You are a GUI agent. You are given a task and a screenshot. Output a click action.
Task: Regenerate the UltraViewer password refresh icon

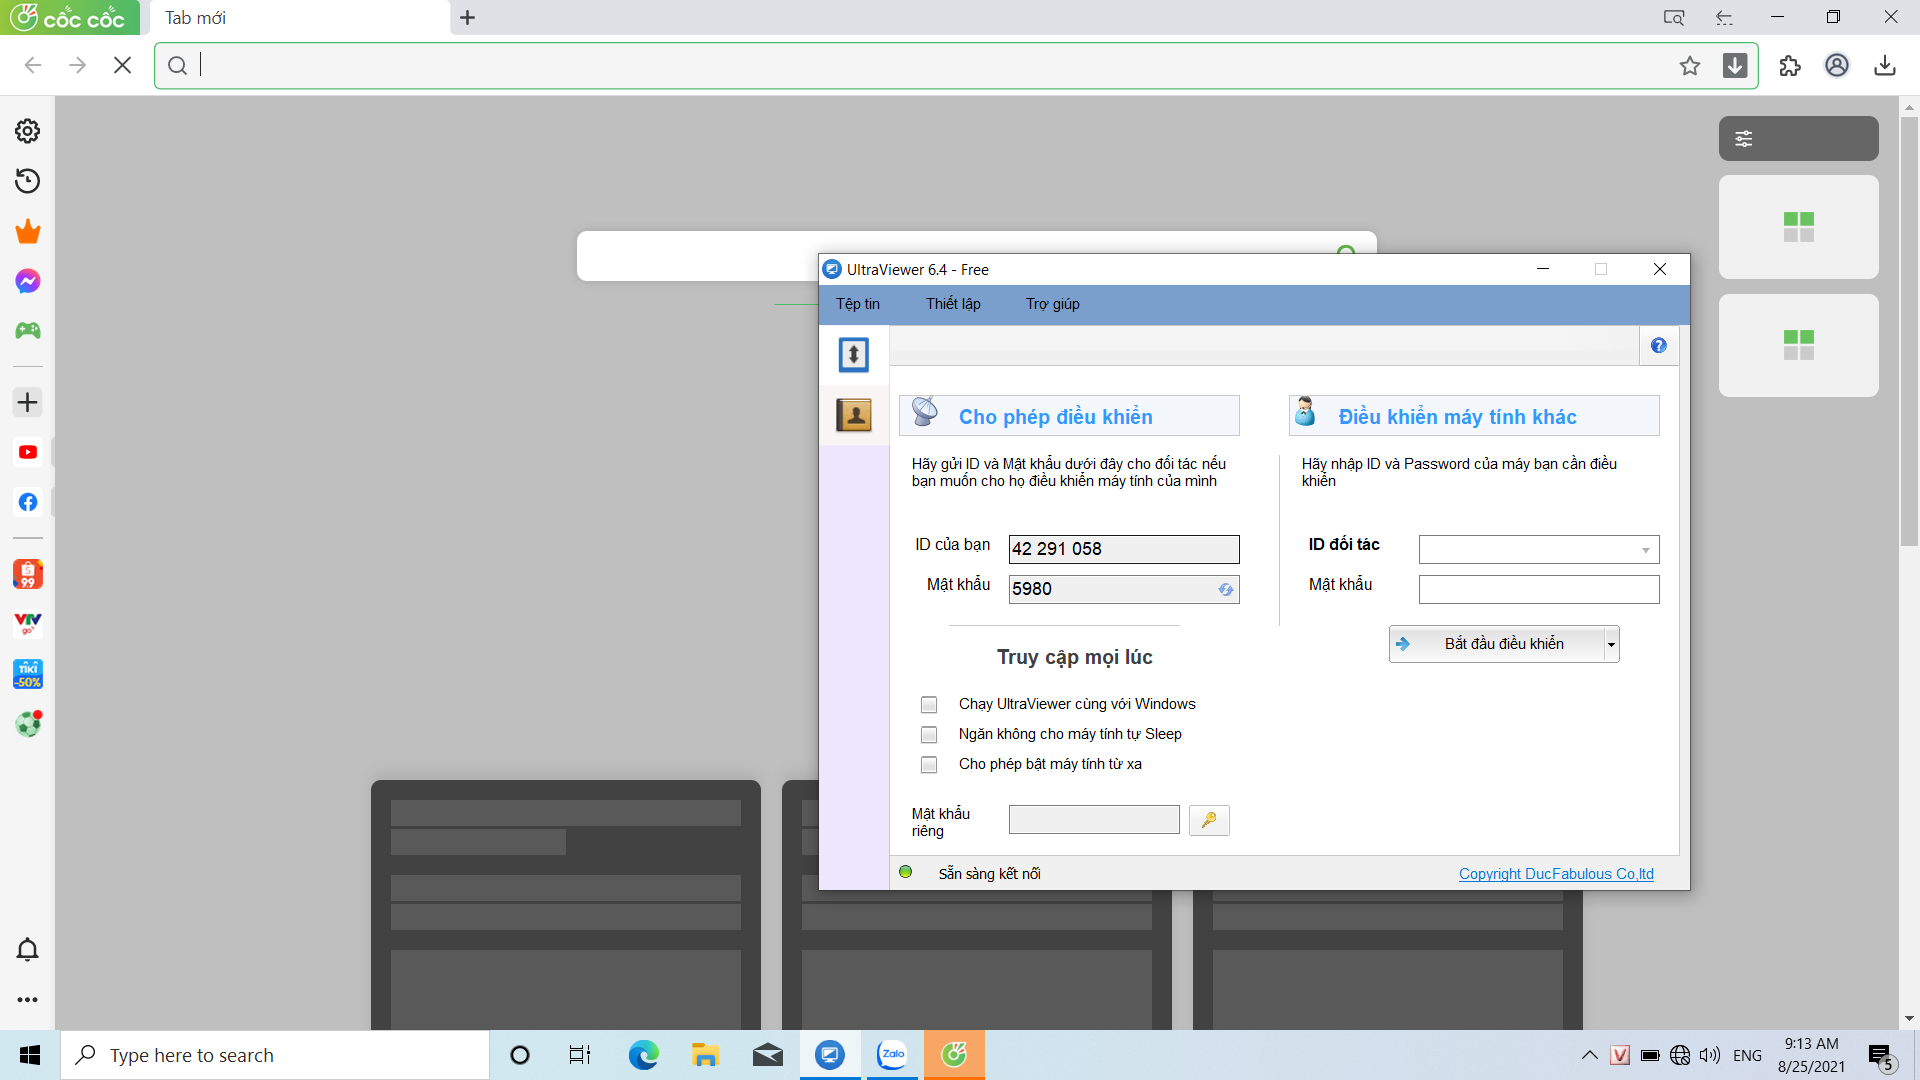click(x=1226, y=590)
